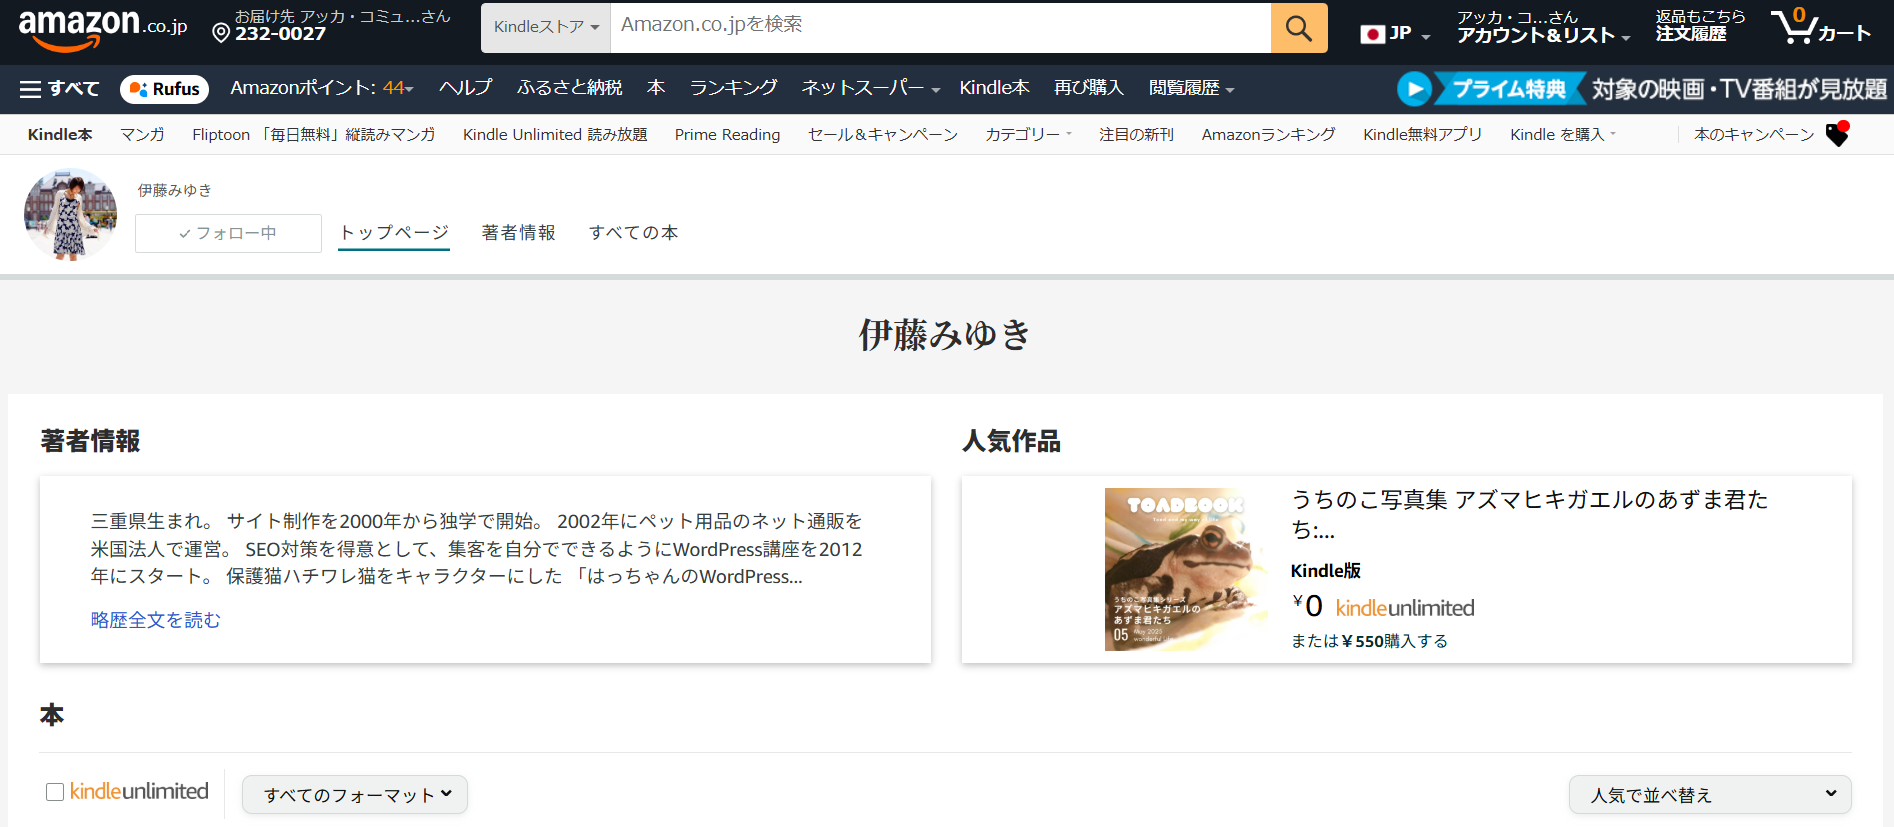Image resolution: width=1894 pixels, height=827 pixels.
Task: Open Amazonランキング menu item
Action: (x=1268, y=134)
